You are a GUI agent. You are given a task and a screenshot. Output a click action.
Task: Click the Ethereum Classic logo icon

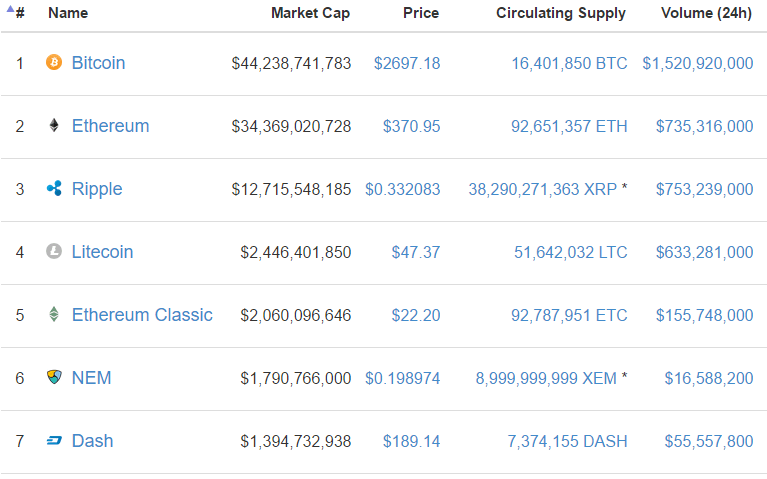[x=54, y=315]
